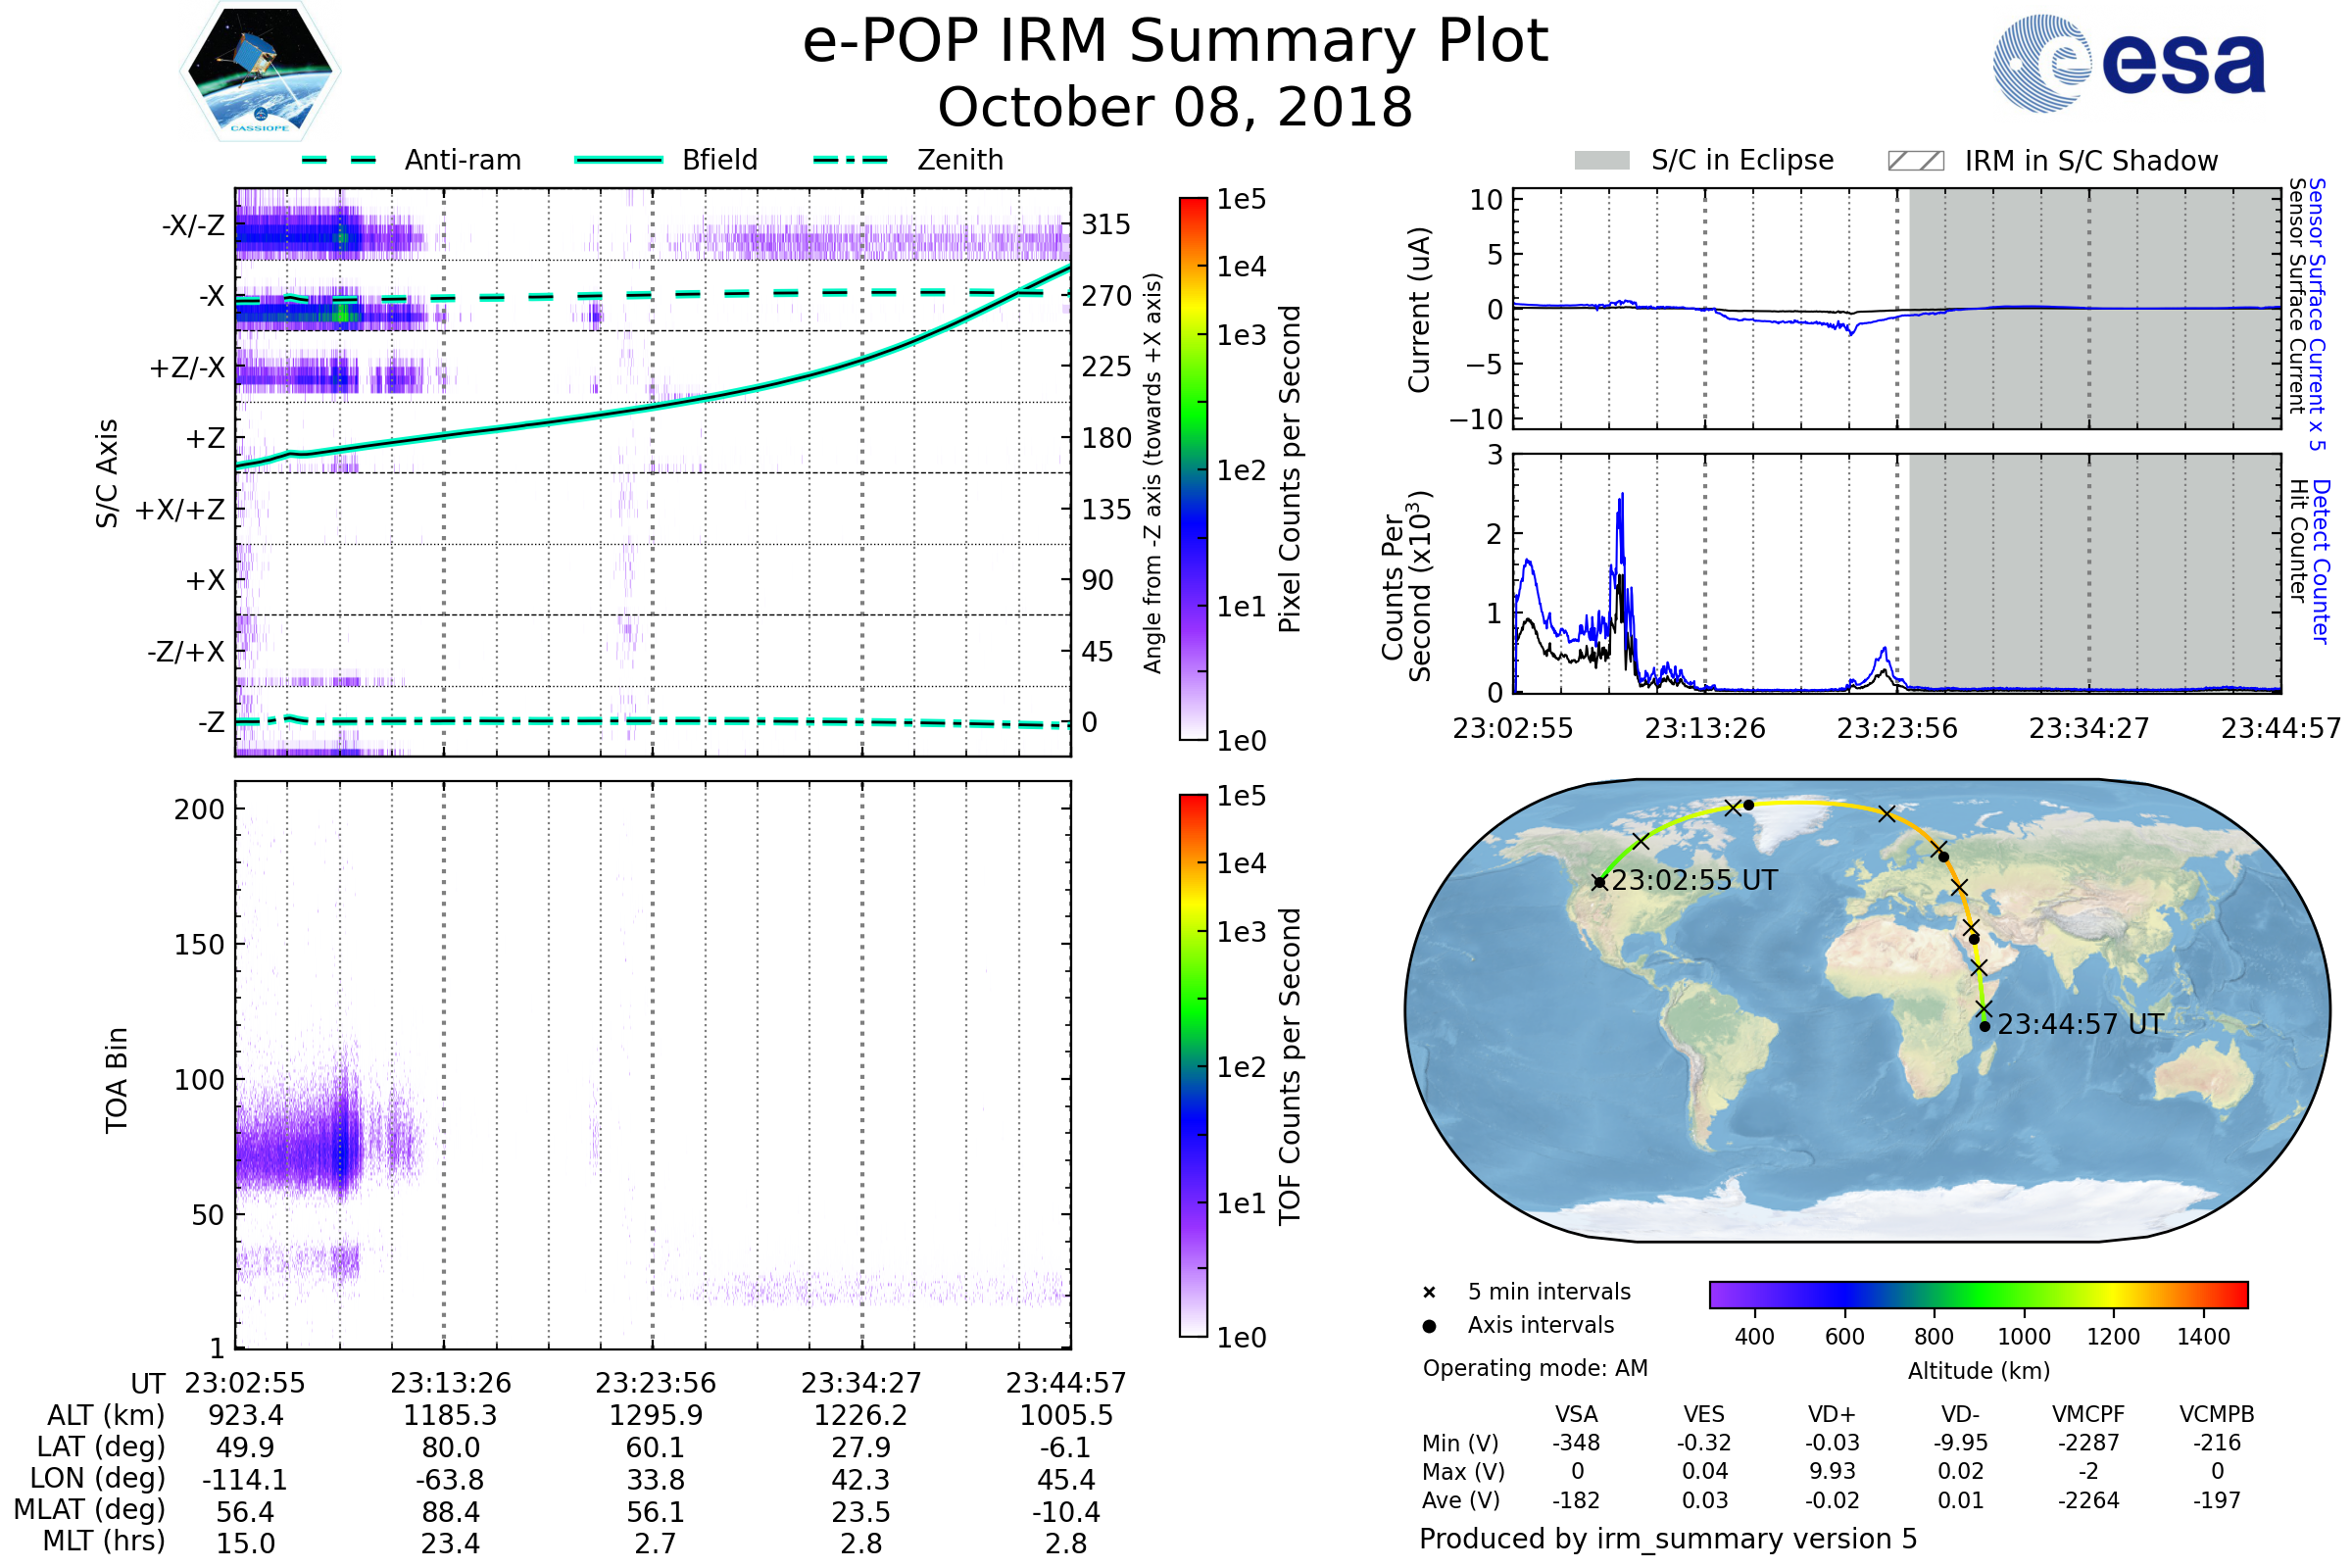This screenshot has height=1568, width=2352.
Task: Click the 23:02:55 UT start label on map
Action: coord(1694,881)
